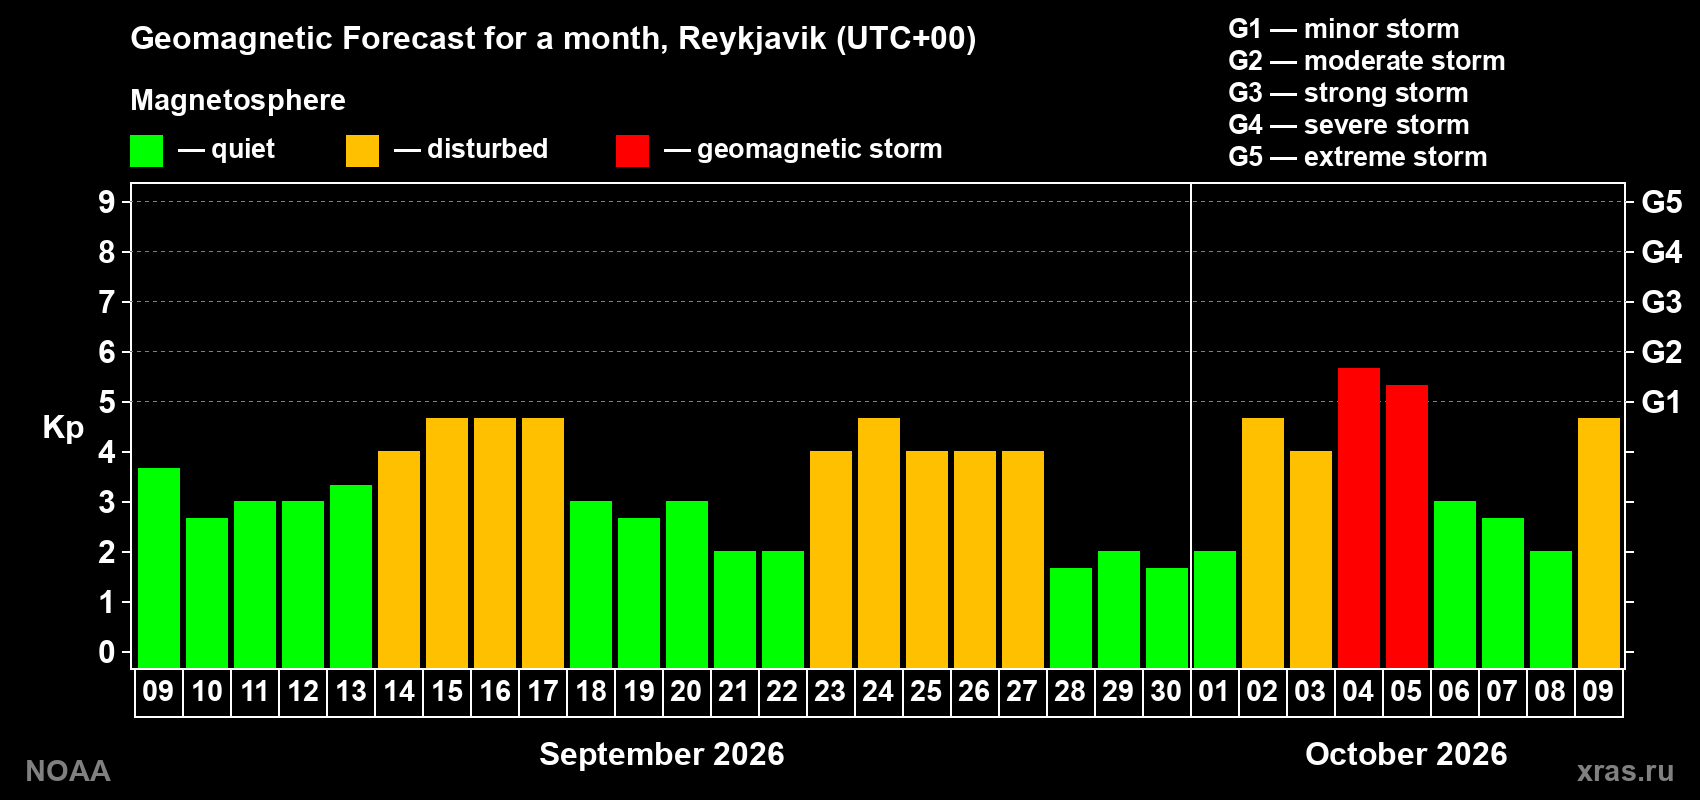Click the date label 23 in September
The height and width of the screenshot is (800, 1700).
(830, 692)
